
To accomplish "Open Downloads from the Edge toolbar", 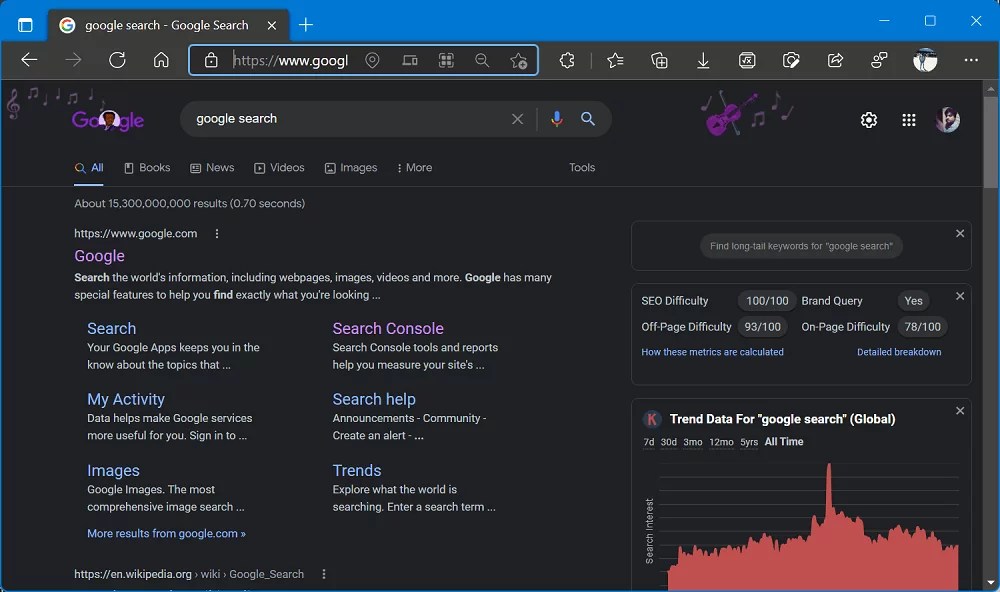I will [703, 60].
